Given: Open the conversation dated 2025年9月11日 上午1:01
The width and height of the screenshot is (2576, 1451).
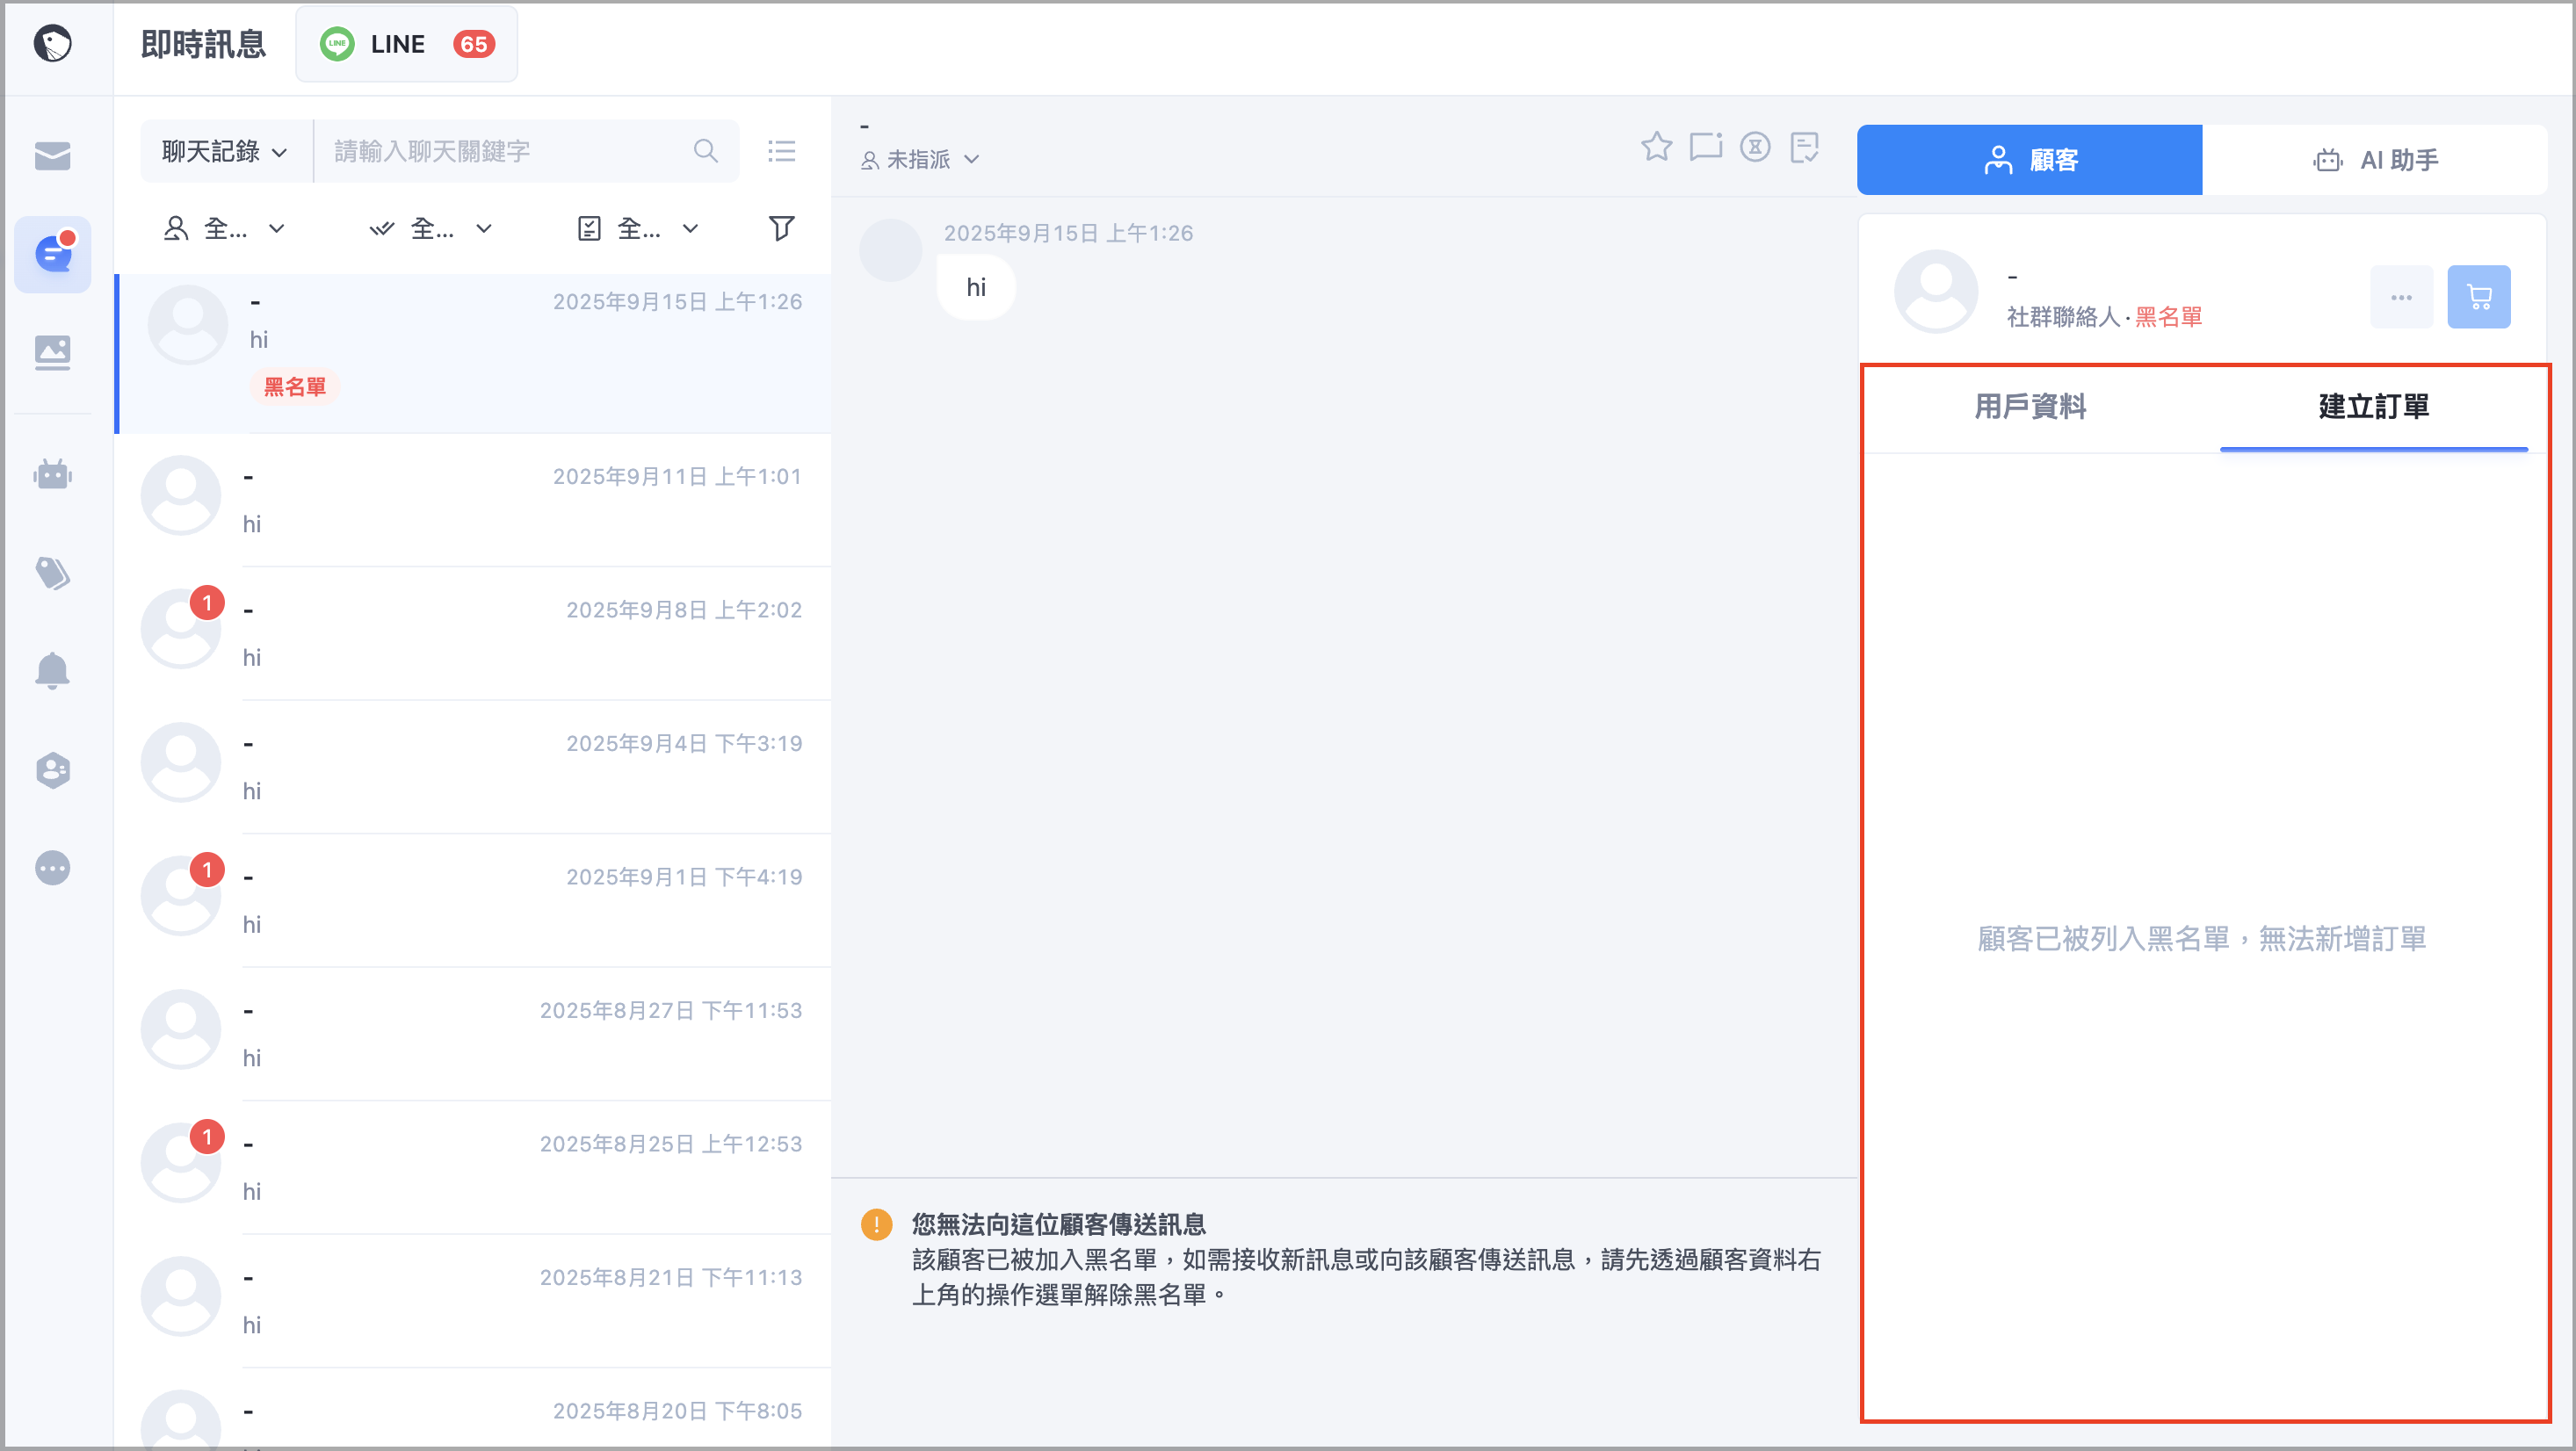Looking at the screenshot, I should coord(474,500).
